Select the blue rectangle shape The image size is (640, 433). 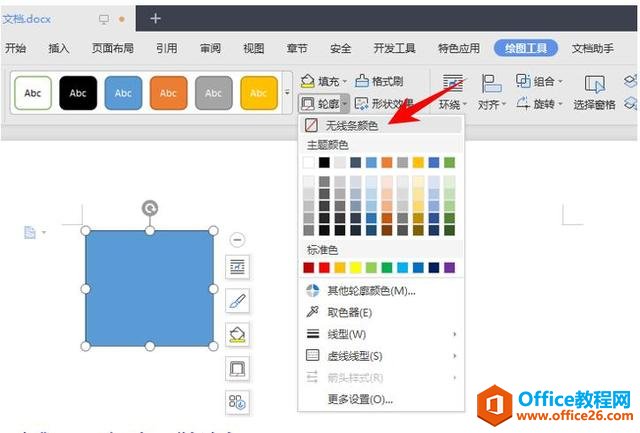coord(149,289)
